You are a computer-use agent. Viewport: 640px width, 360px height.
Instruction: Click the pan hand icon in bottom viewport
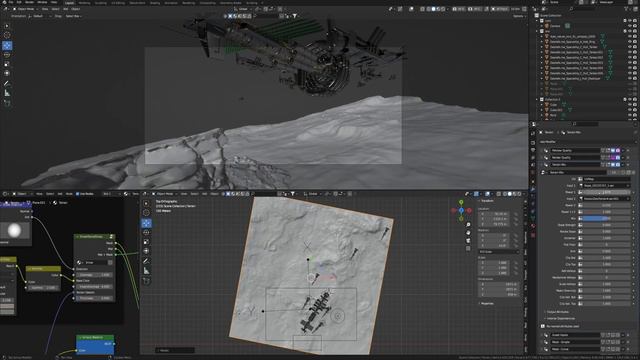tap(468, 233)
